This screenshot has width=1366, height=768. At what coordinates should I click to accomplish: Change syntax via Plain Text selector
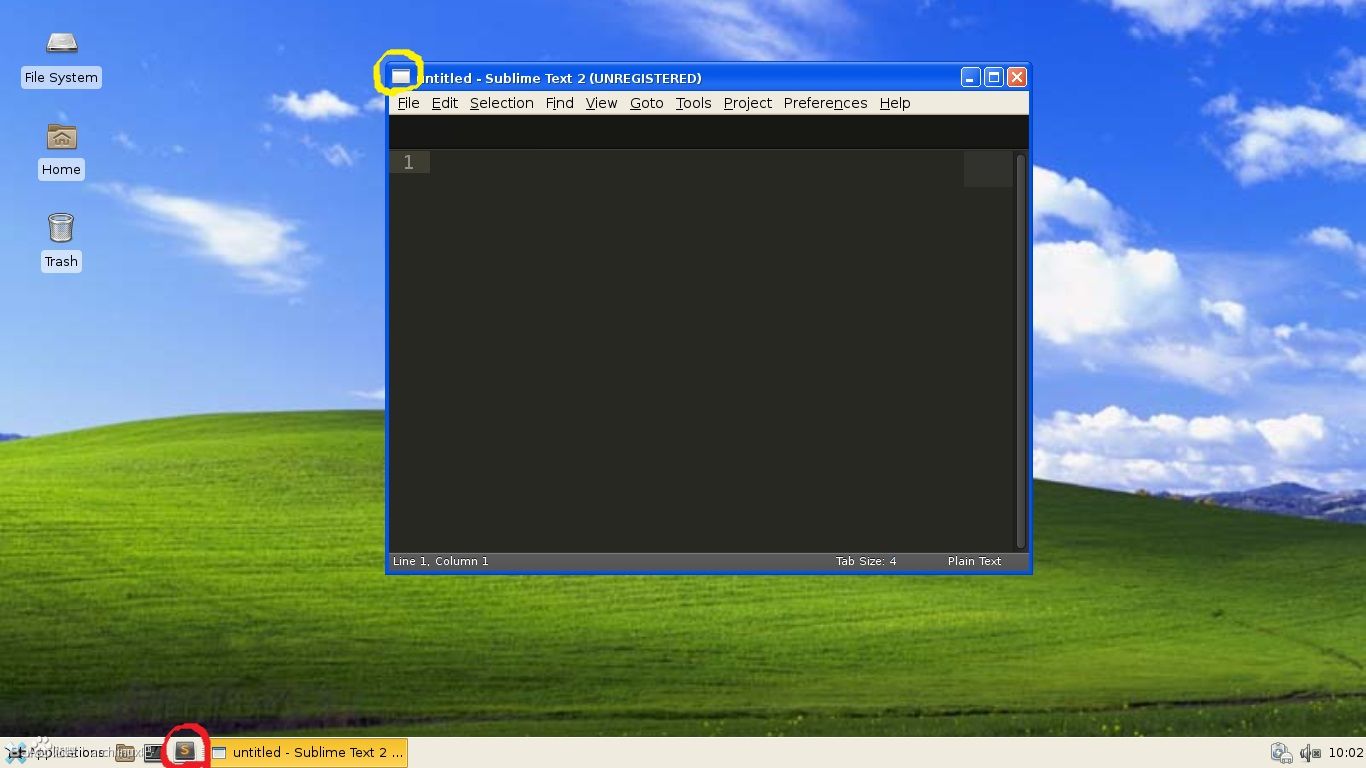point(974,561)
